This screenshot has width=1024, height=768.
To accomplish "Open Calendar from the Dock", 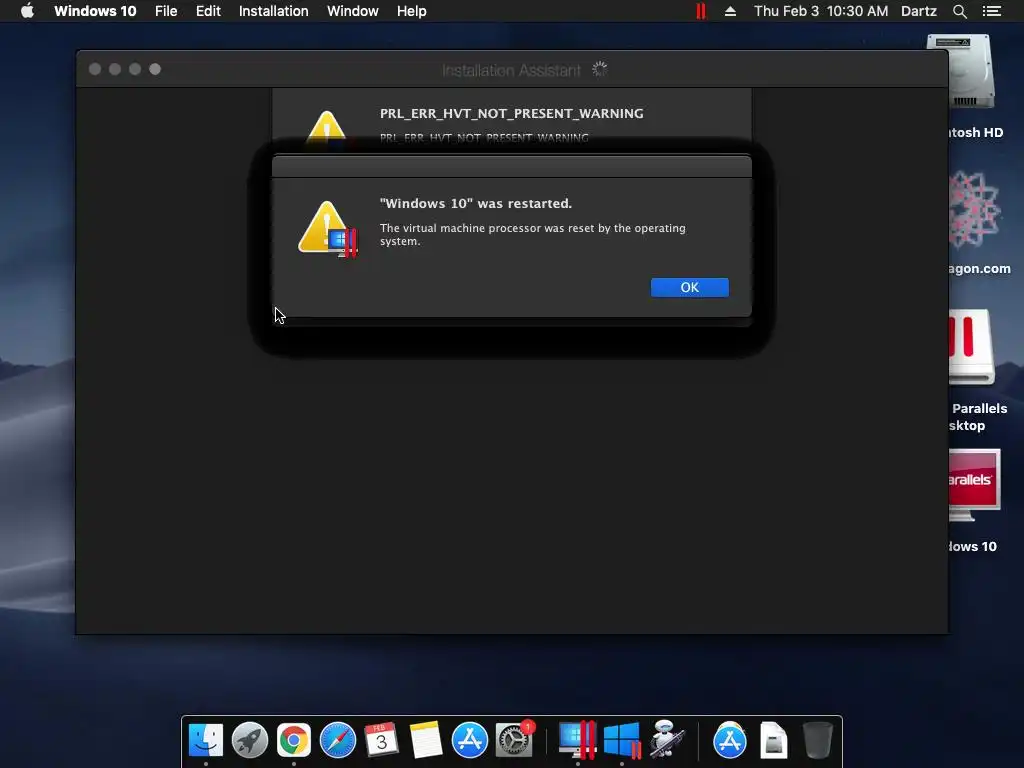I will [x=381, y=740].
